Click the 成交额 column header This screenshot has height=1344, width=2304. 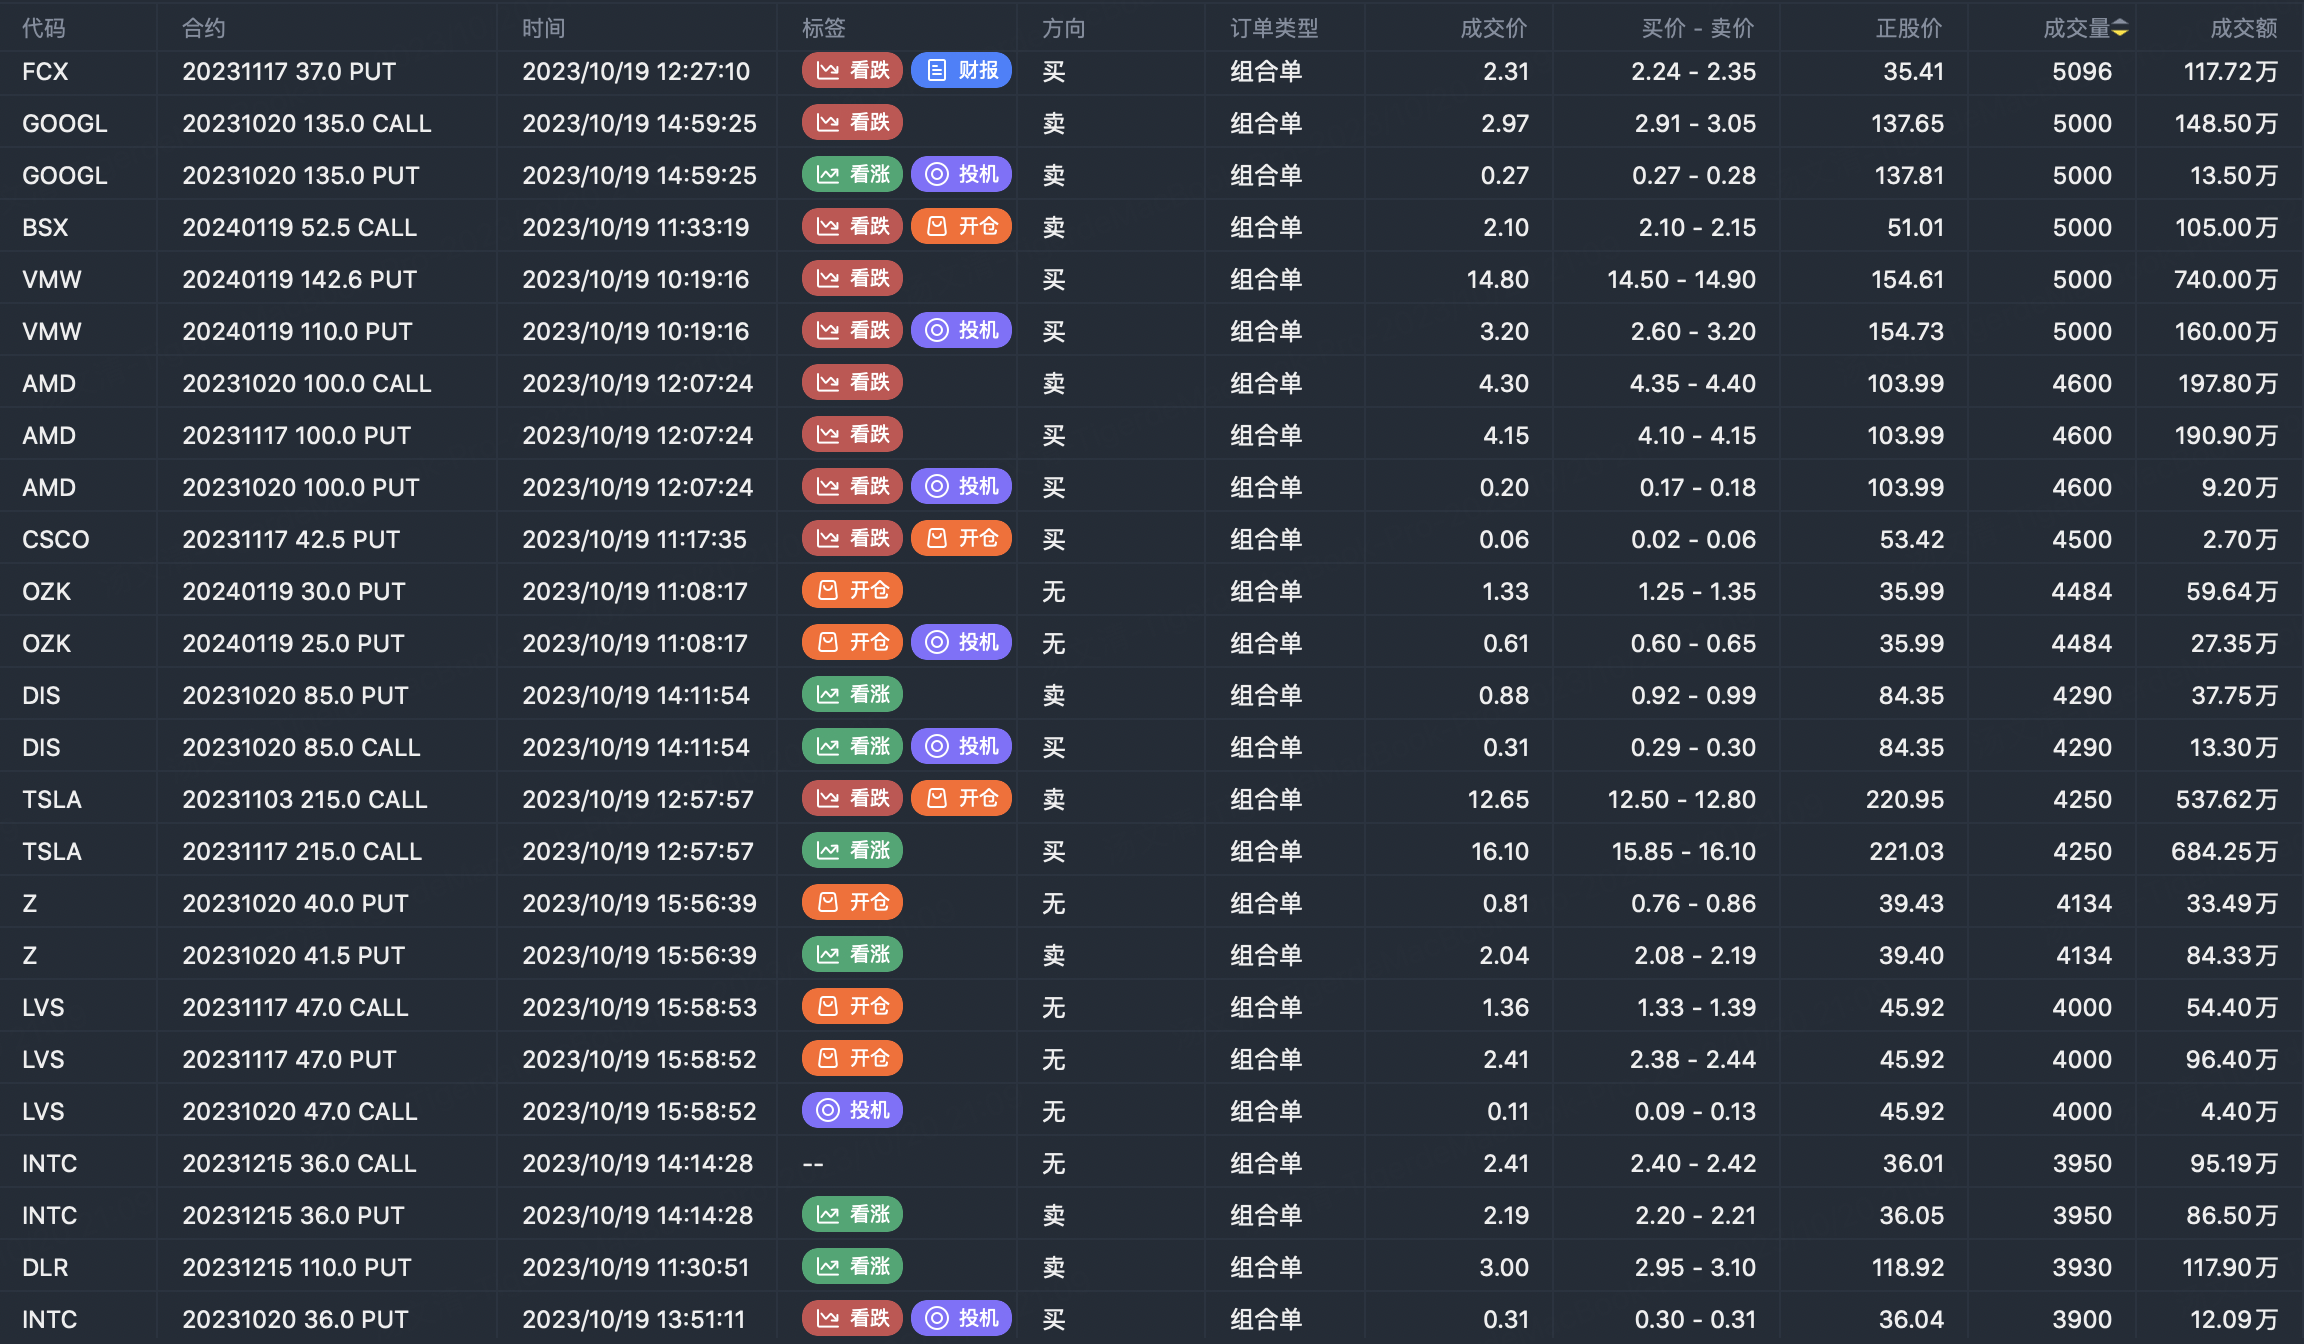[x=2244, y=28]
